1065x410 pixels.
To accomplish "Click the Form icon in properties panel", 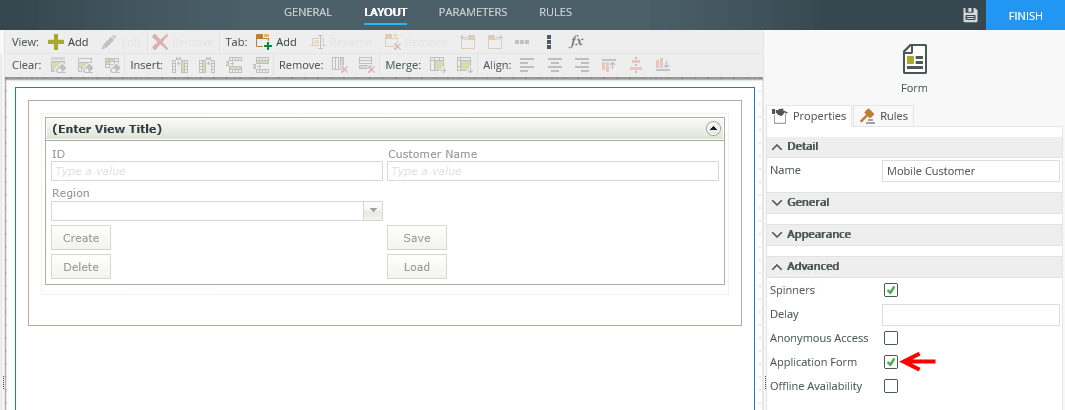I will coord(914,60).
